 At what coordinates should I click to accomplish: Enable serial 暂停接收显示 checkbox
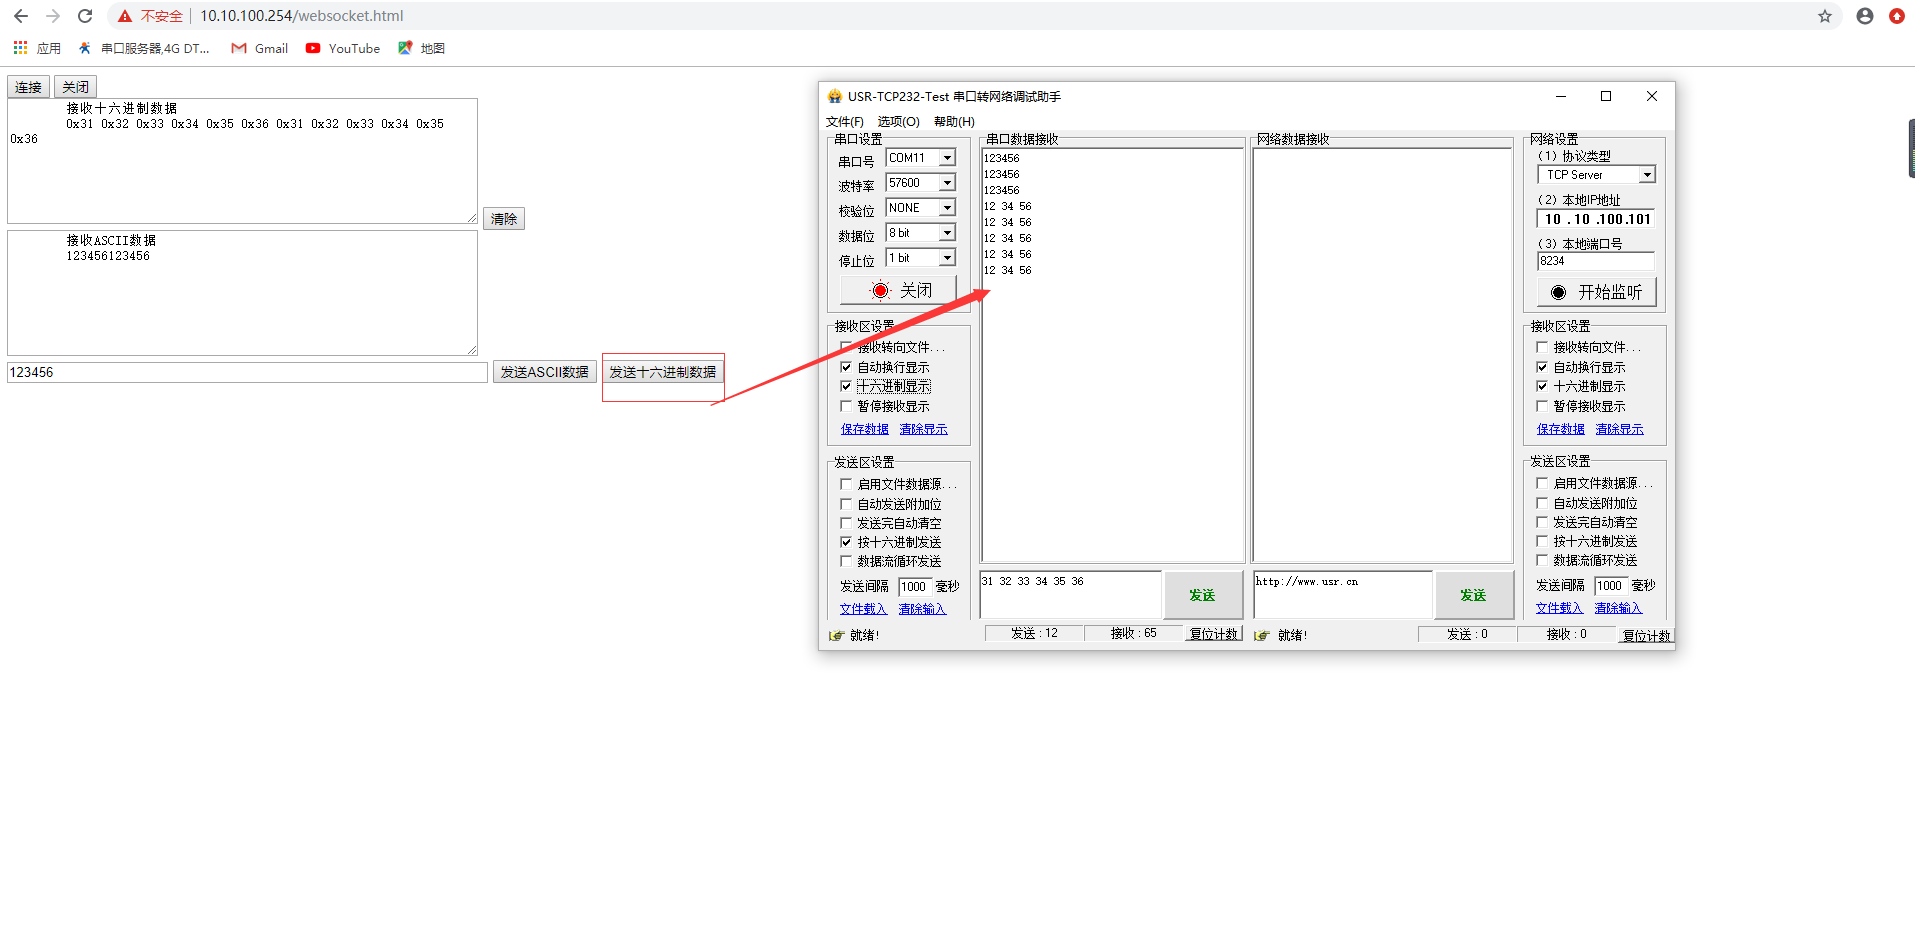click(846, 406)
